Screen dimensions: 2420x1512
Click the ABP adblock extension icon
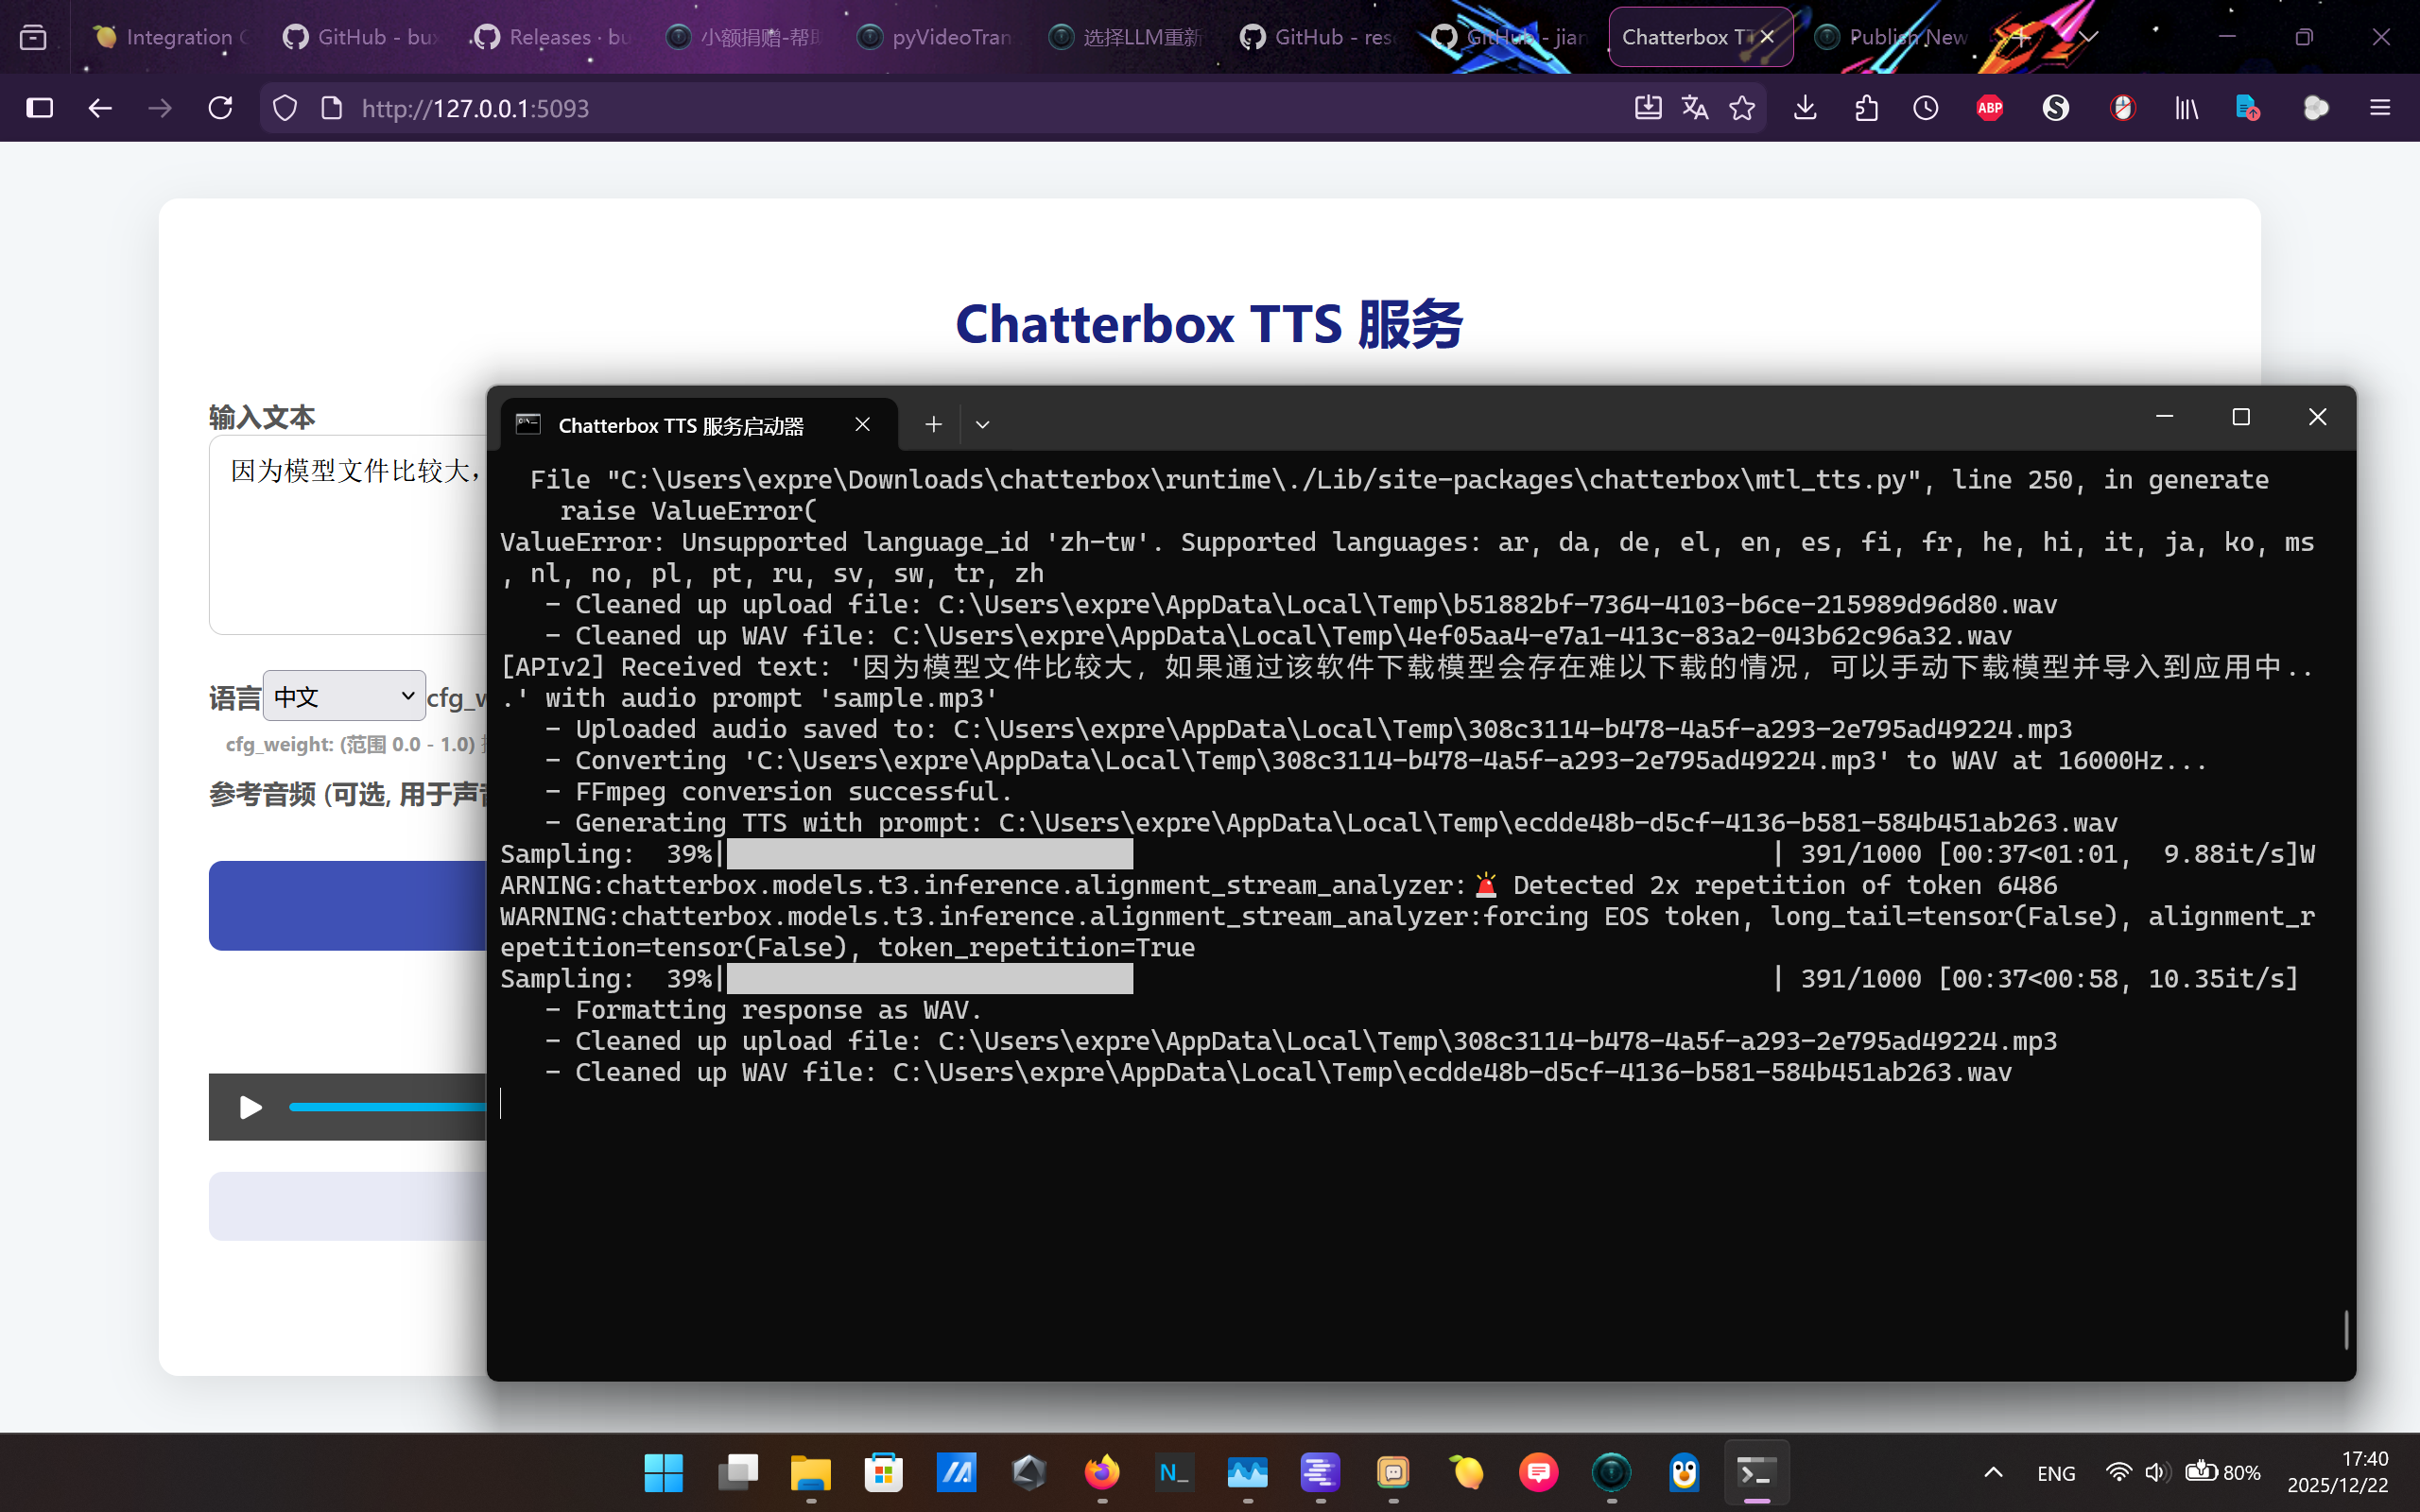click(x=1989, y=108)
